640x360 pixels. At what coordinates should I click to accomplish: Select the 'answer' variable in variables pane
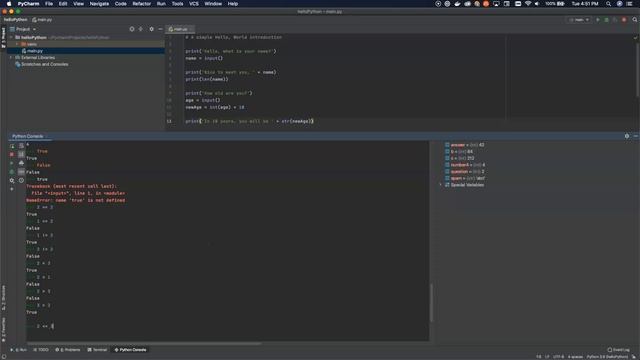[x=464, y=145]
